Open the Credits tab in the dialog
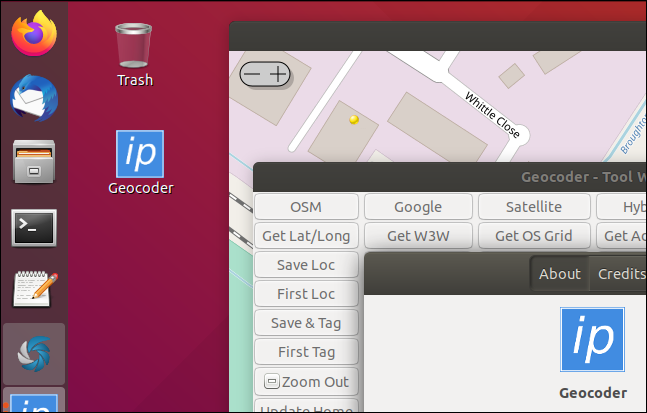This screenshot has height=413, width=647. coord(619,274)
